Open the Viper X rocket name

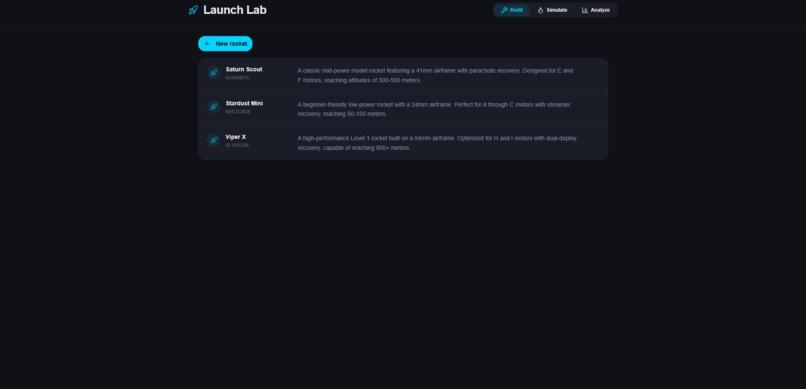point(236,137)
